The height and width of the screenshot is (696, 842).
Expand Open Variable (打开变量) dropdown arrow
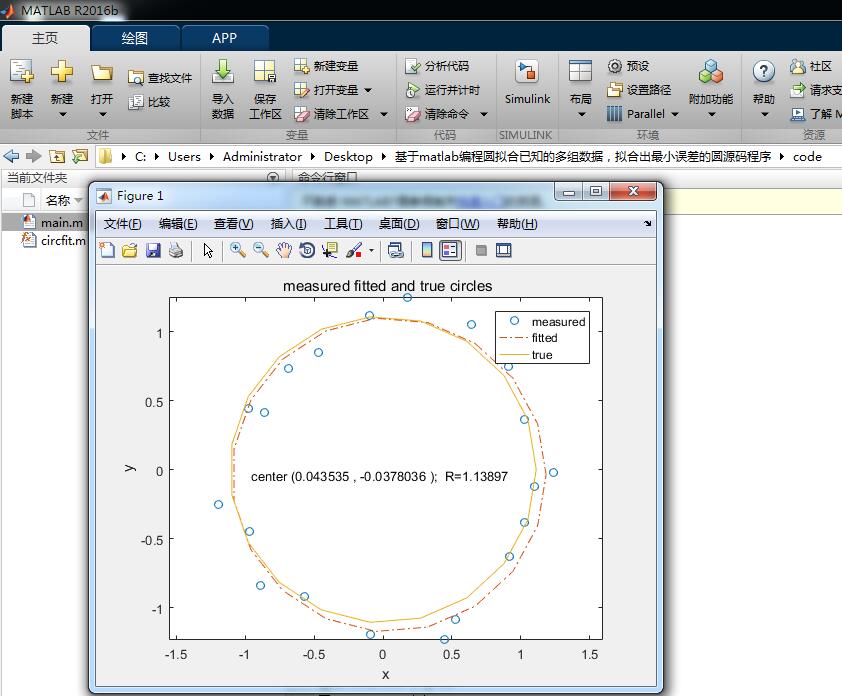tap(368, 90)
